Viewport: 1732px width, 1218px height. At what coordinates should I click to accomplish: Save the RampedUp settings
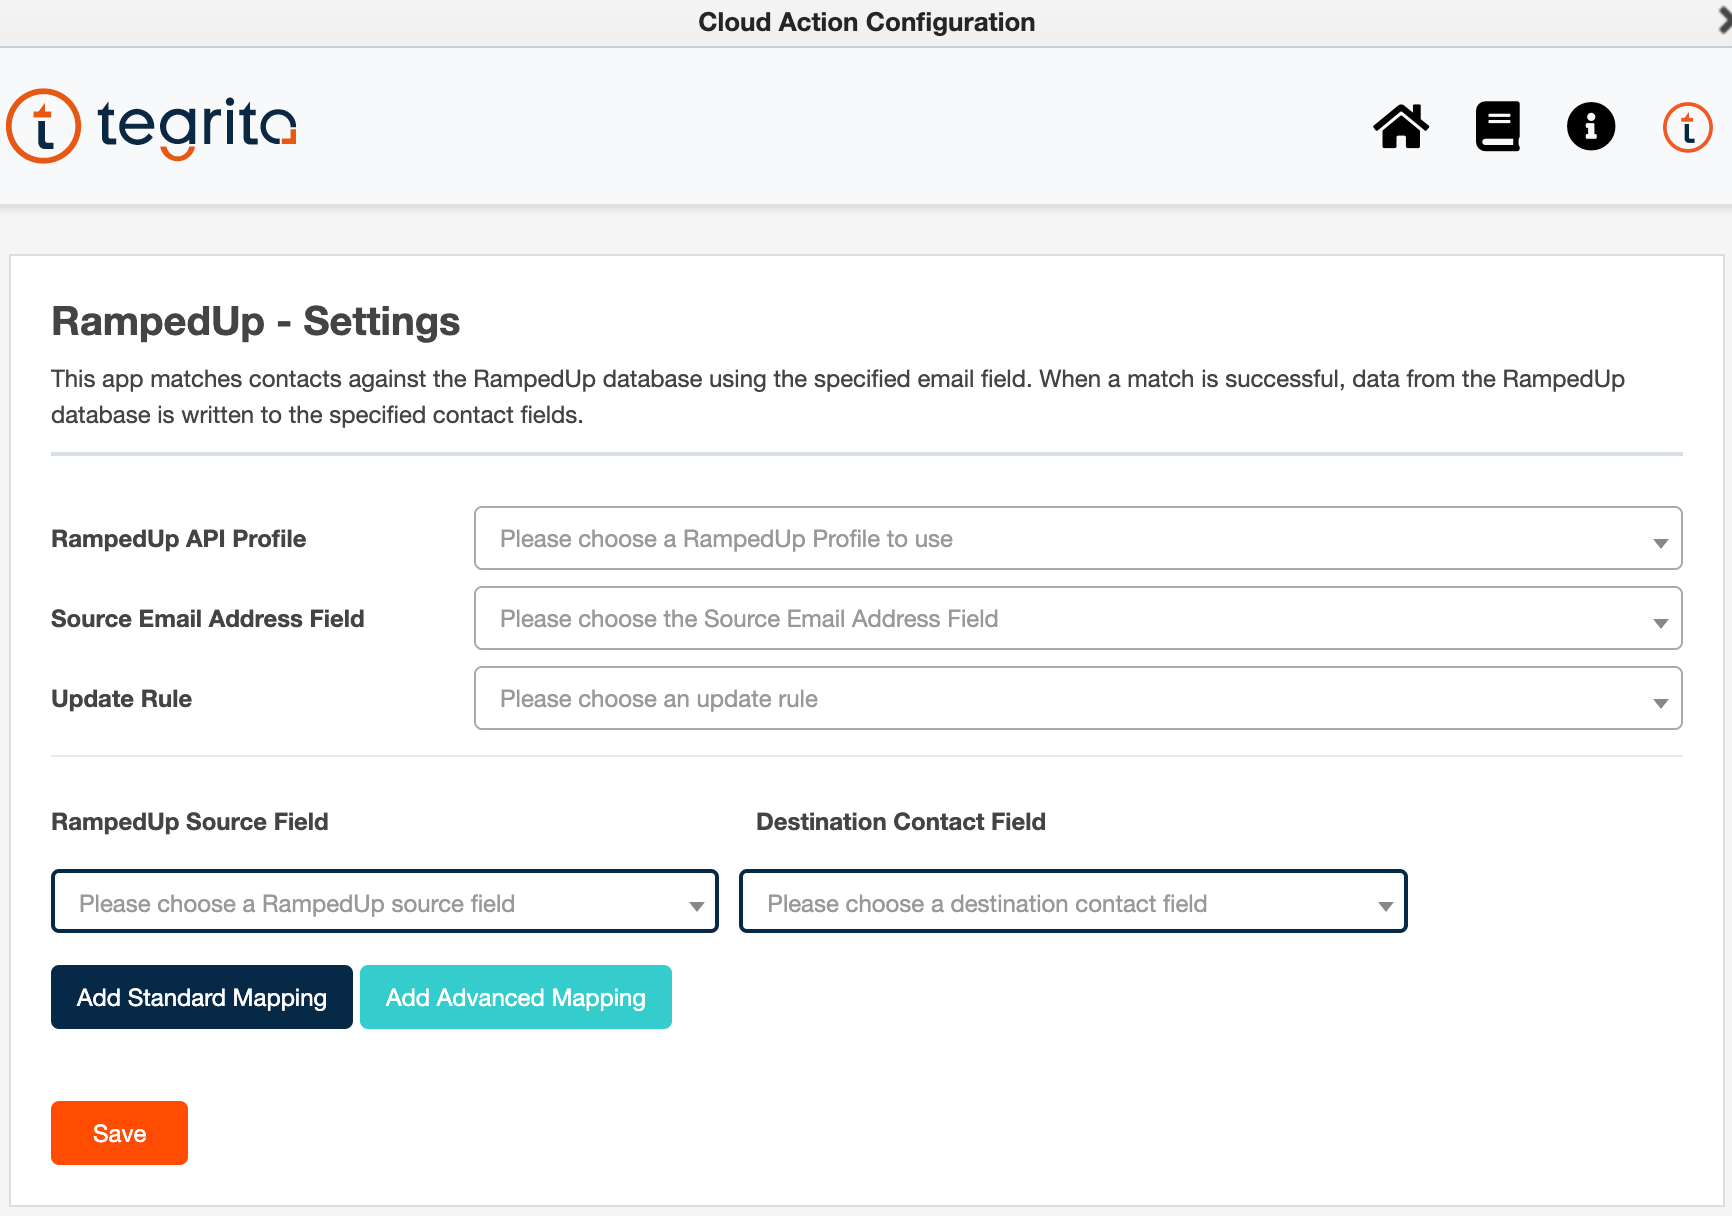pos(119,1133)
